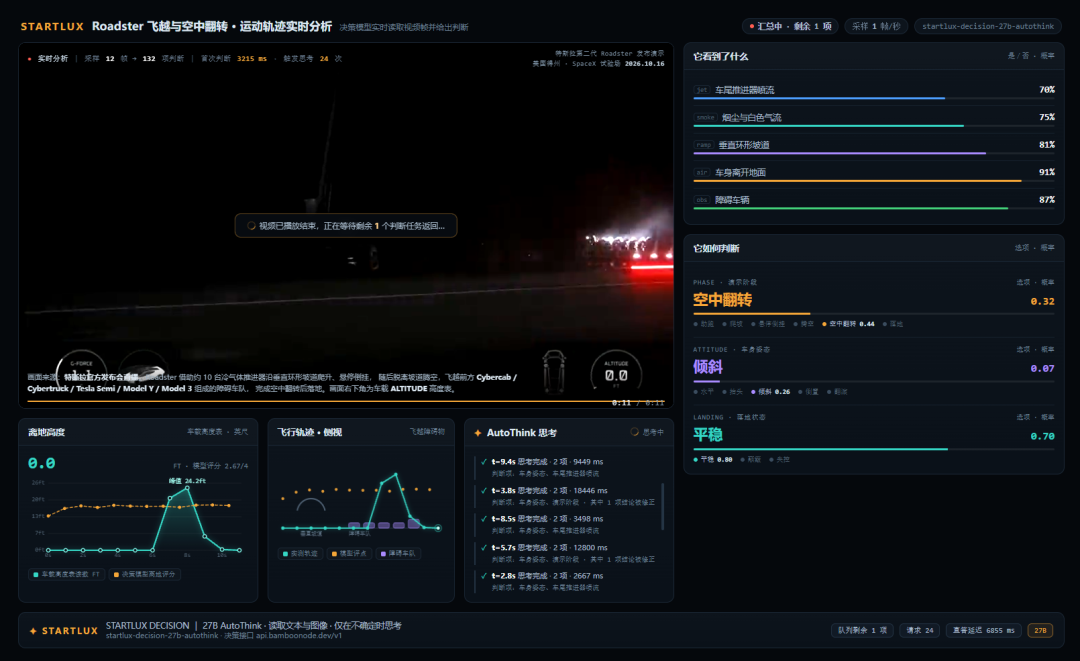Click the checkmark of the t=2.8s entry
The height and width of the screenshot is (661, 1080).
484,576
